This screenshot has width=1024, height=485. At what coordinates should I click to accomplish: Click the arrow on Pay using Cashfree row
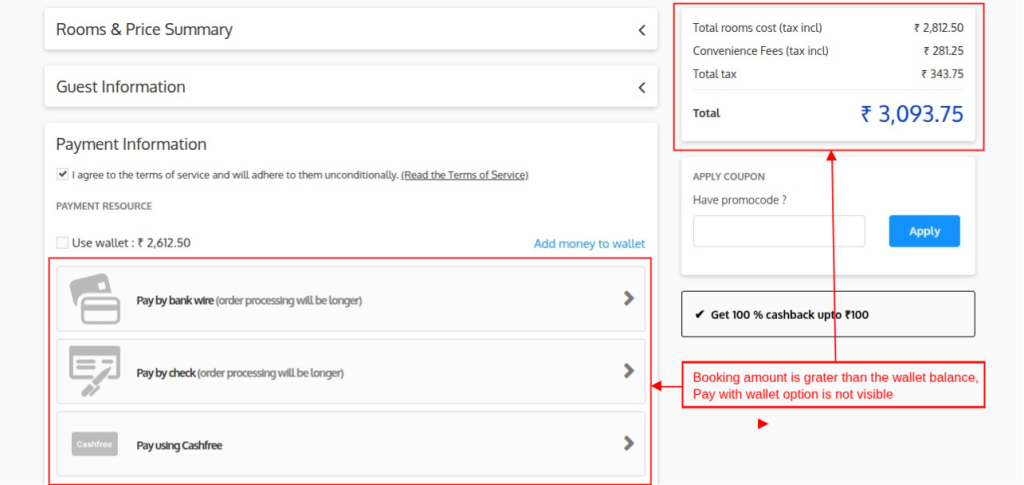click(628, 443)
